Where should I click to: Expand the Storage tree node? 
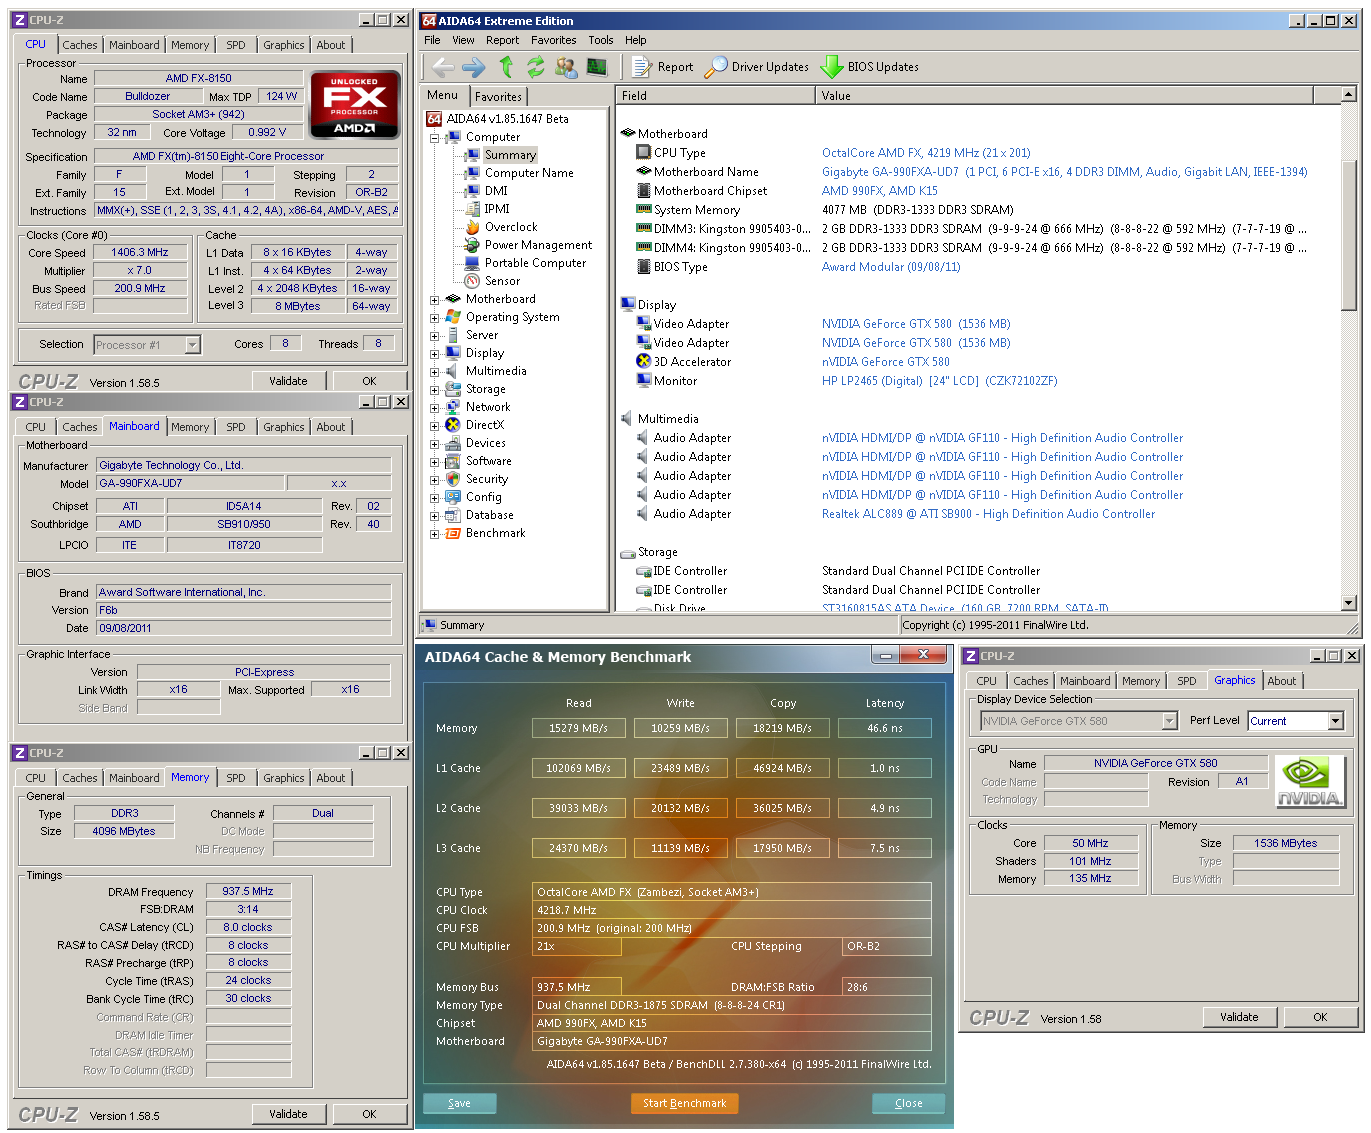[435, 390]
